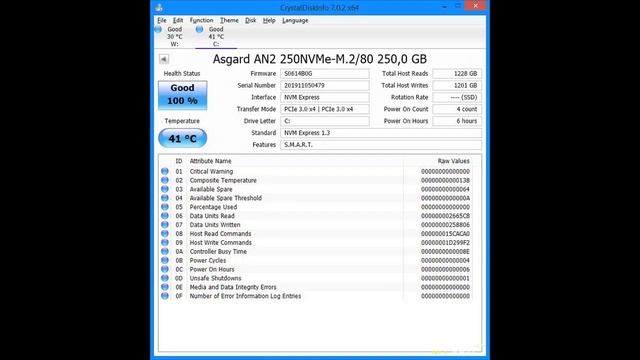Click the Good 100 % health status button
The height and width of the screenshot is (360, 640).
182,95
